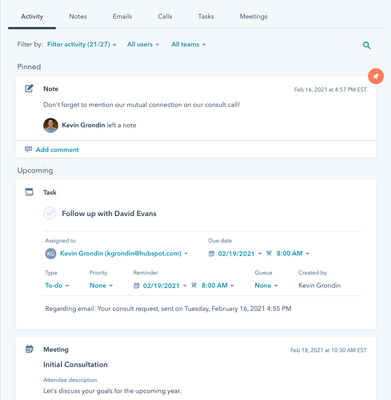This screenshot has width=391, height=400.
Task: Open the Reminder 02/19/2021 date dropdown
Action: pyautogui.click(x=165, y=286)
